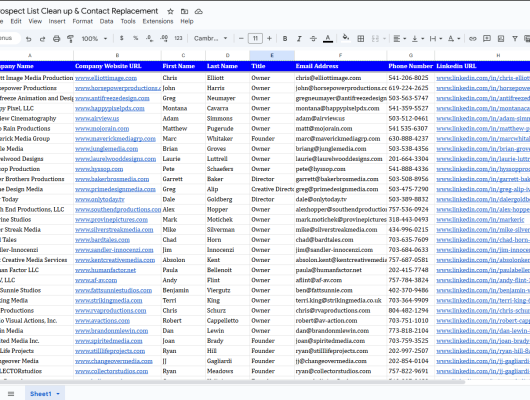Toggle strikethrough formatting
The height and width of the screenshot is (400, 530).
(313, 39)
